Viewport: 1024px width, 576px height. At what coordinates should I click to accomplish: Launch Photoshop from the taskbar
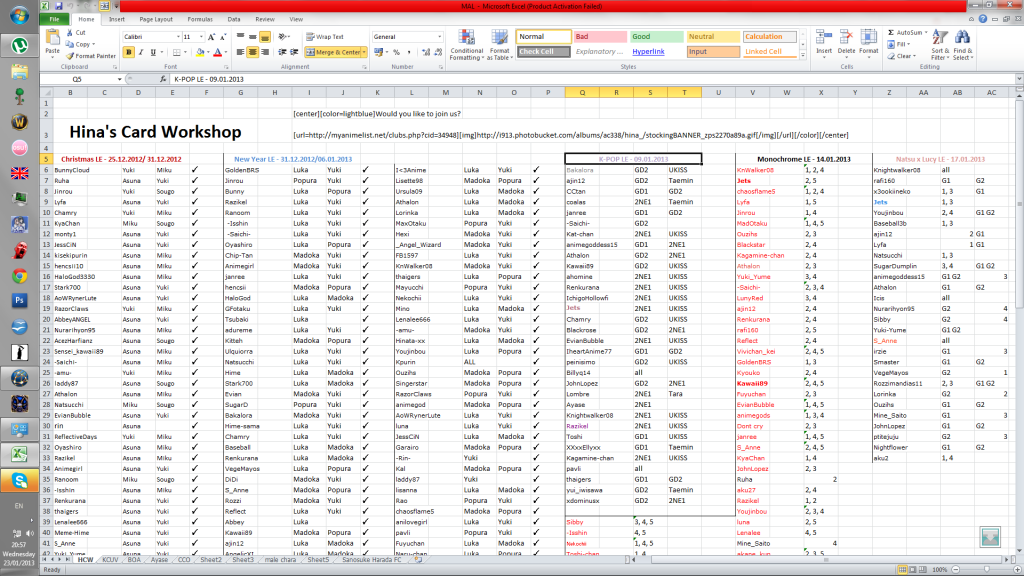point(19,299)
